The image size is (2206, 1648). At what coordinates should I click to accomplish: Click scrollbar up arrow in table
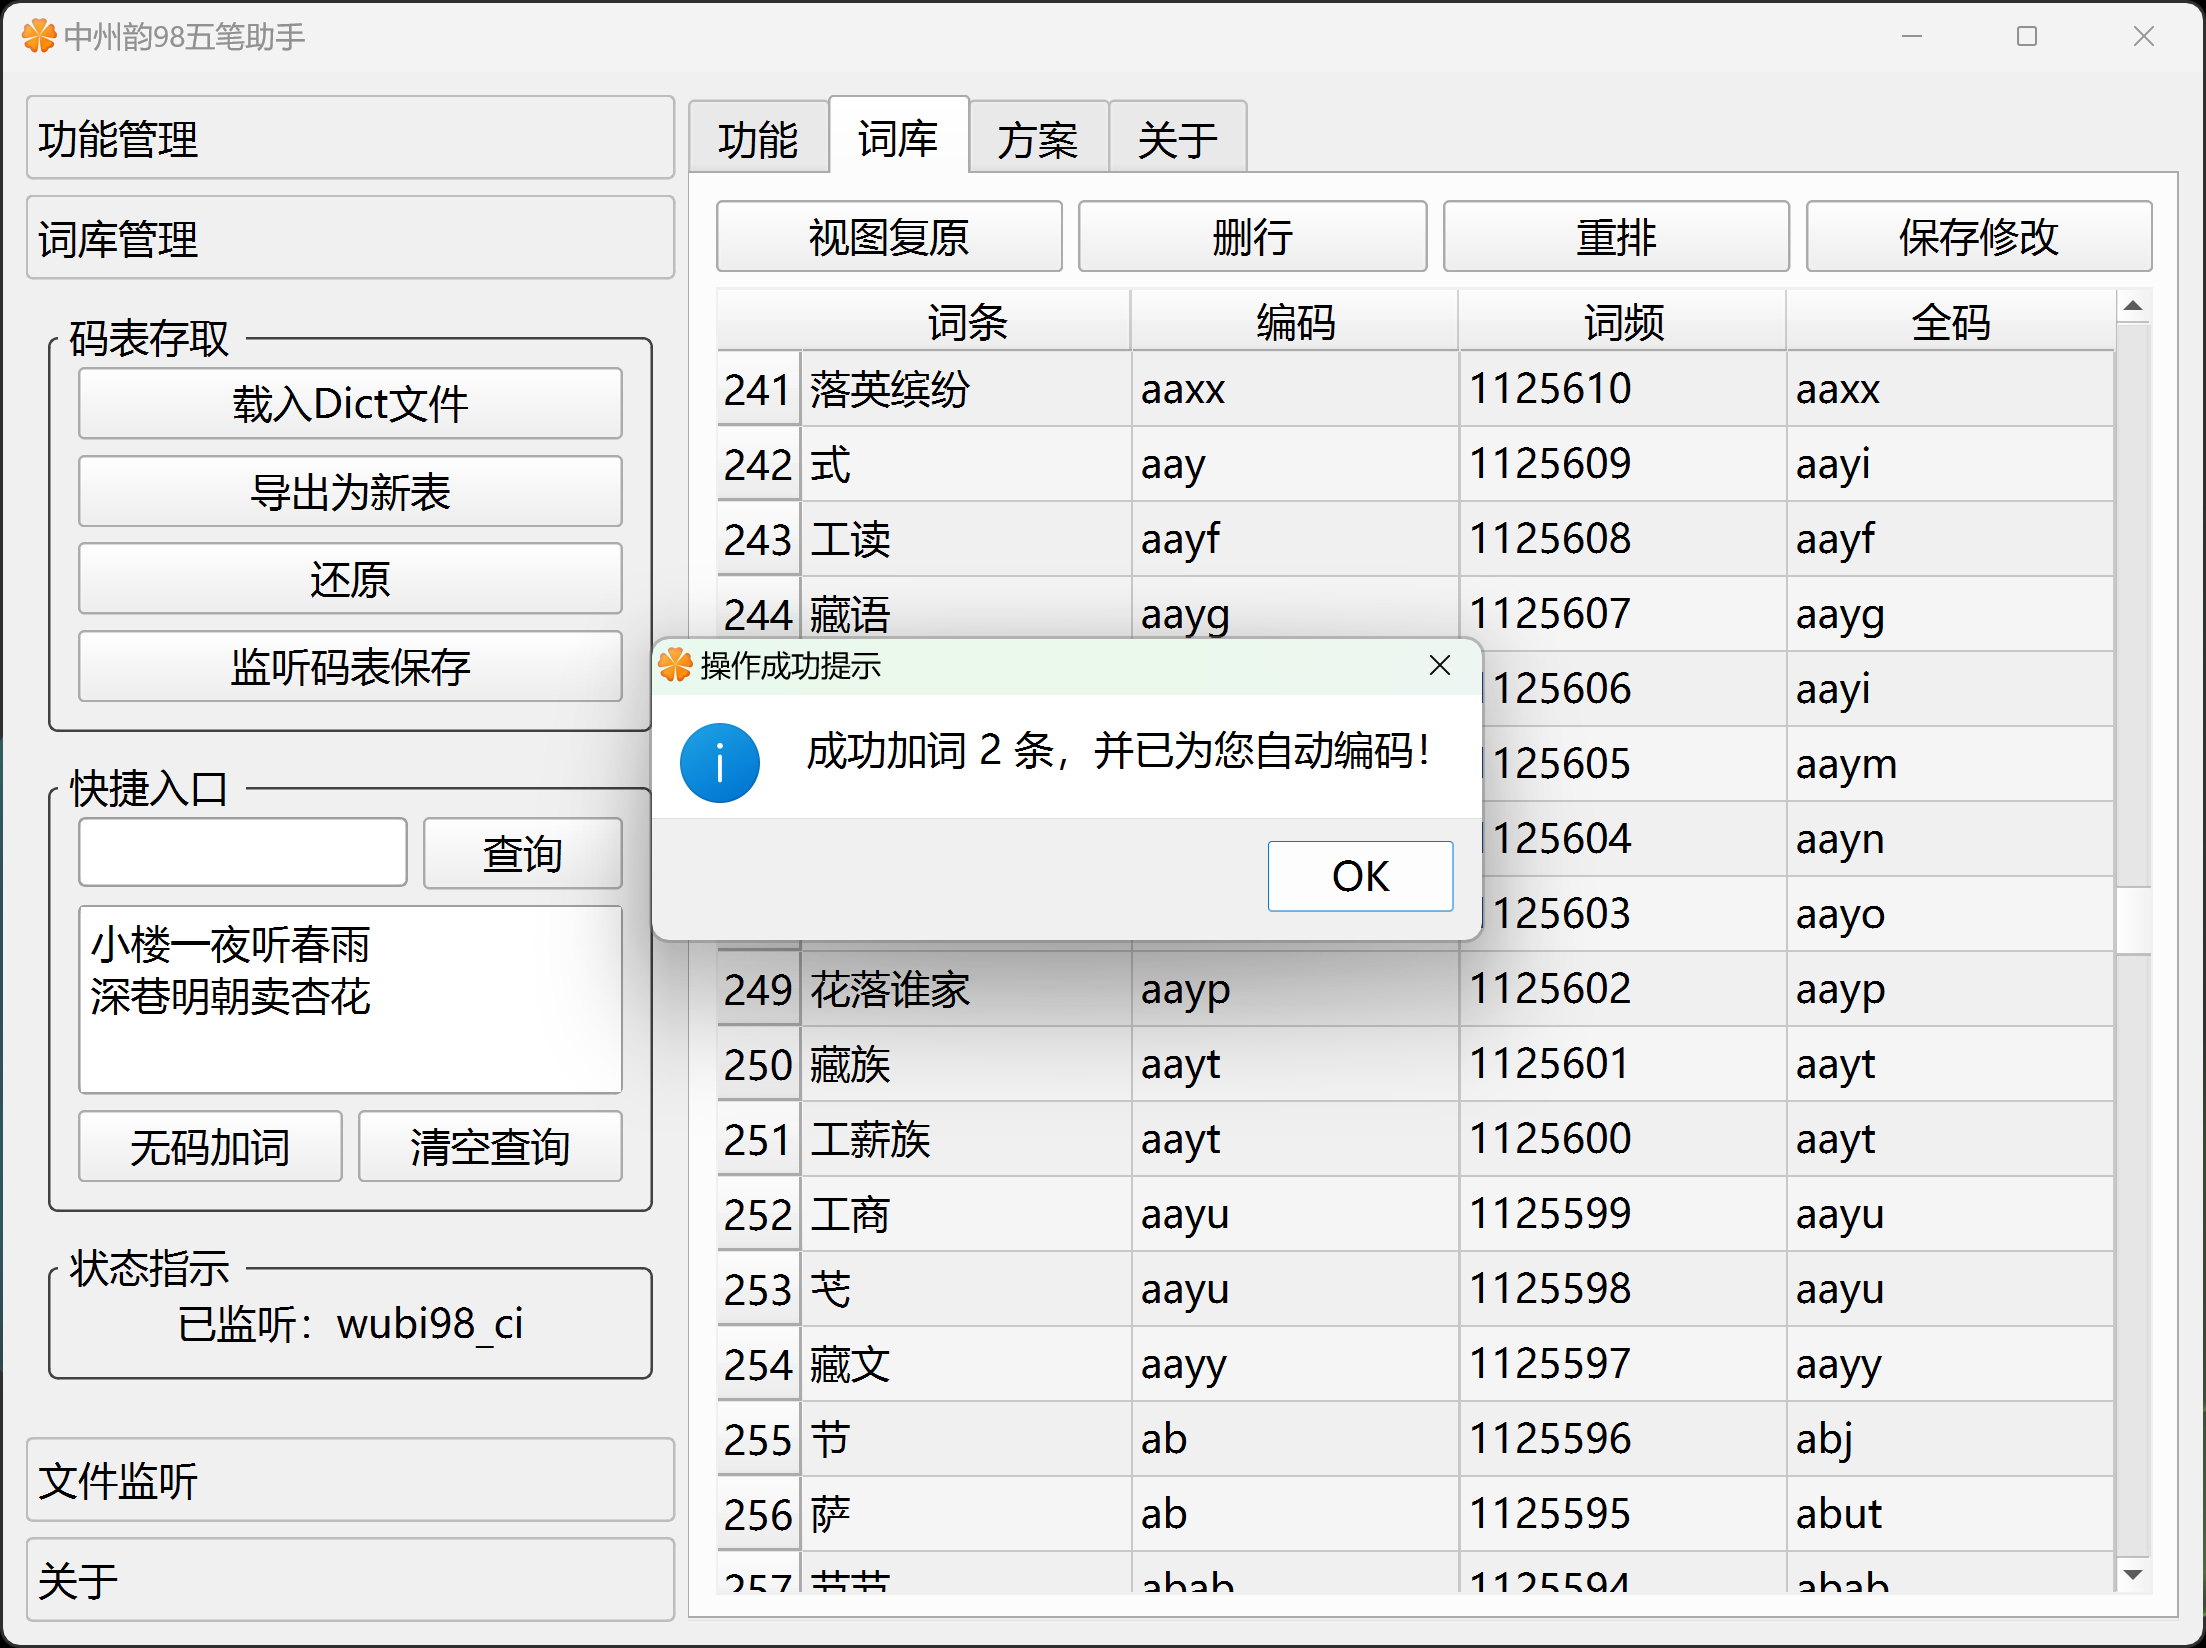coord(2132,307)
